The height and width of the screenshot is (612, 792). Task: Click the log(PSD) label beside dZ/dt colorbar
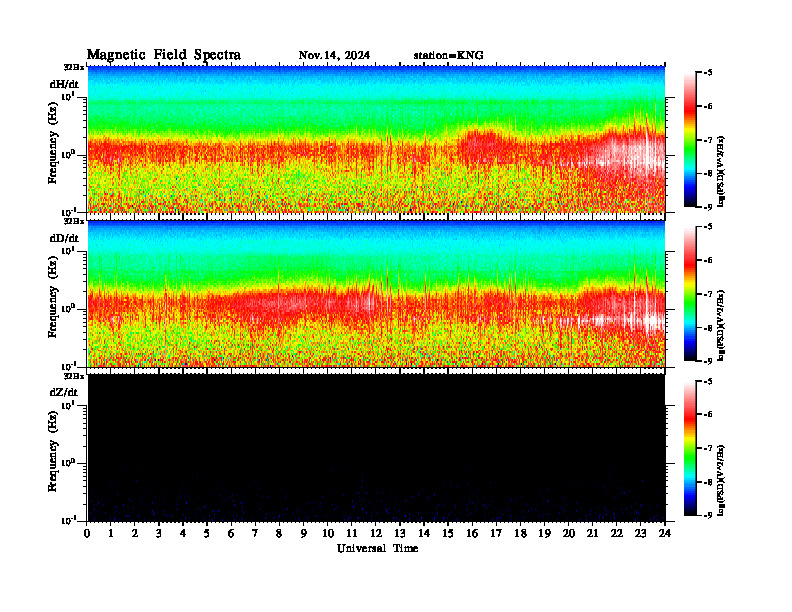click(721, 480)
